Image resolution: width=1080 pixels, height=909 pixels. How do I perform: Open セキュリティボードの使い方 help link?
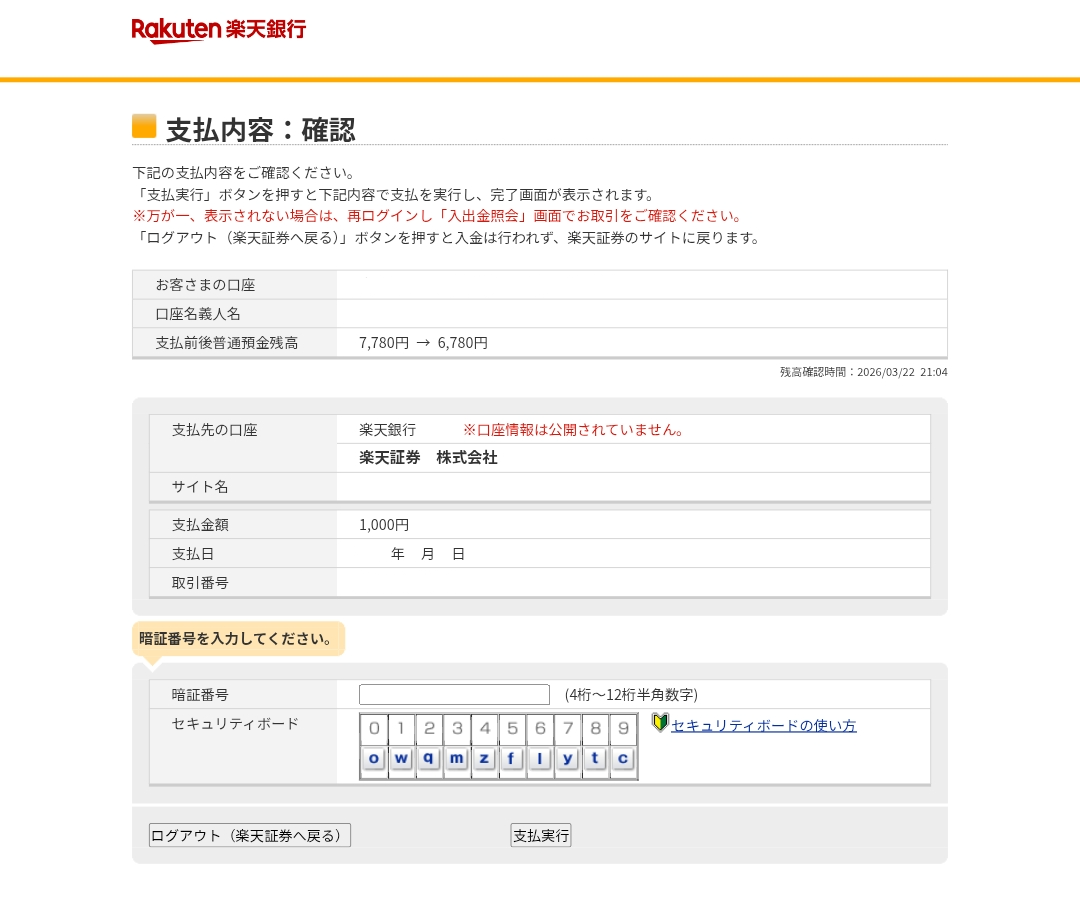(764, 726)
